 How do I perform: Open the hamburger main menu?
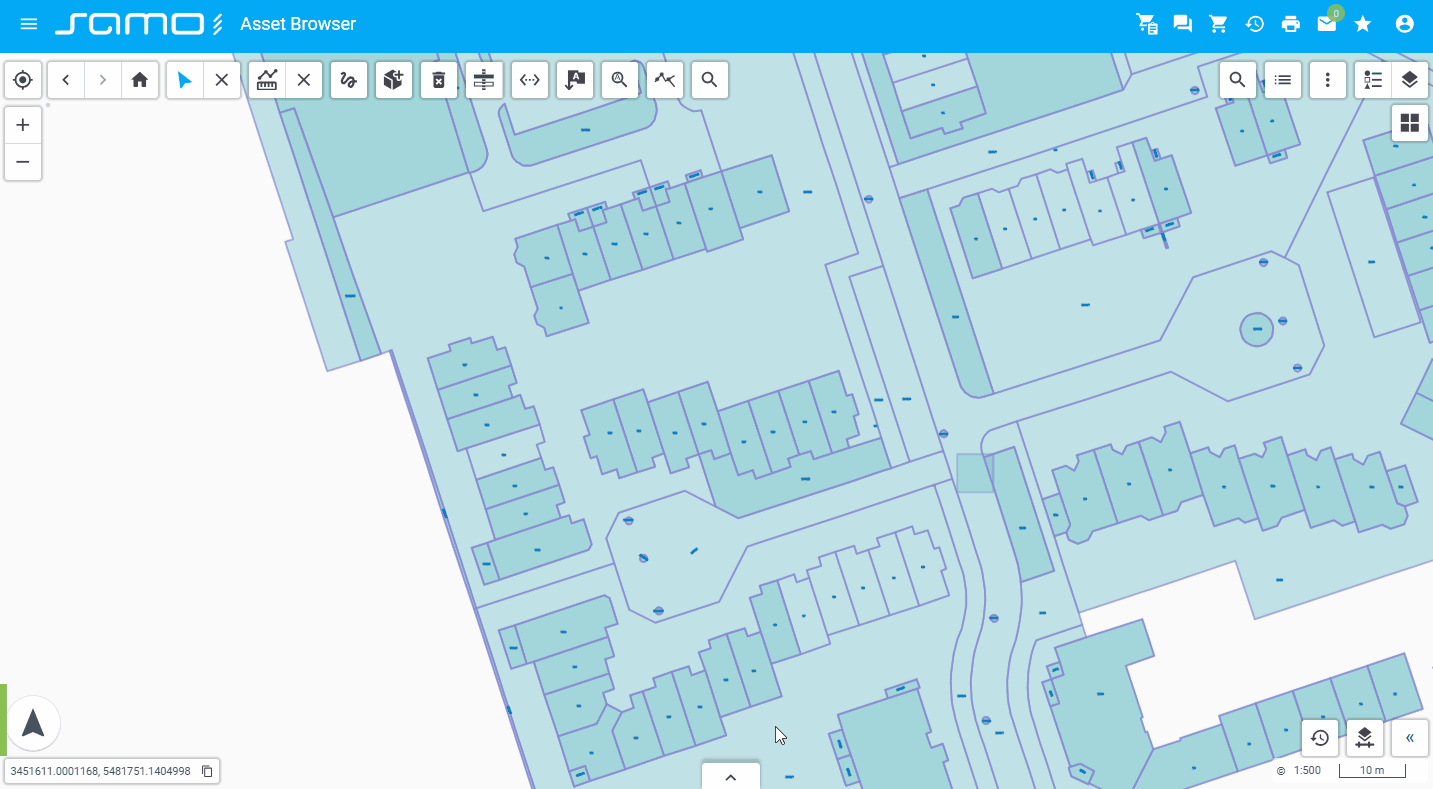28,24
